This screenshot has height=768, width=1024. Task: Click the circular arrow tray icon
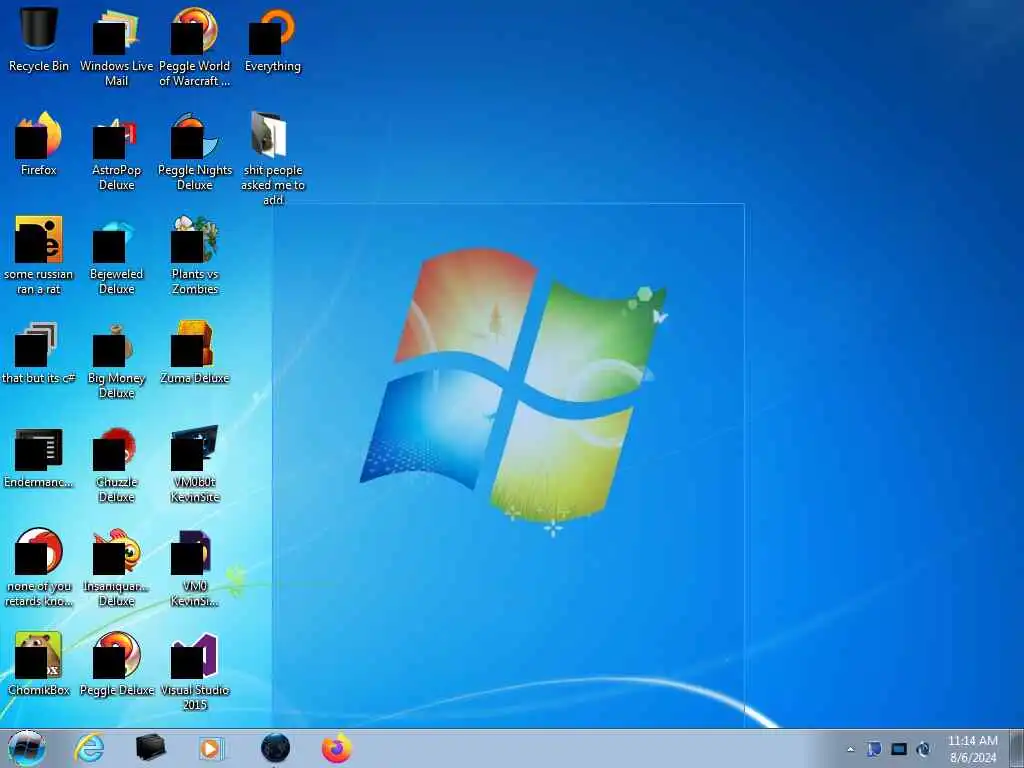[x=923, y=749]
